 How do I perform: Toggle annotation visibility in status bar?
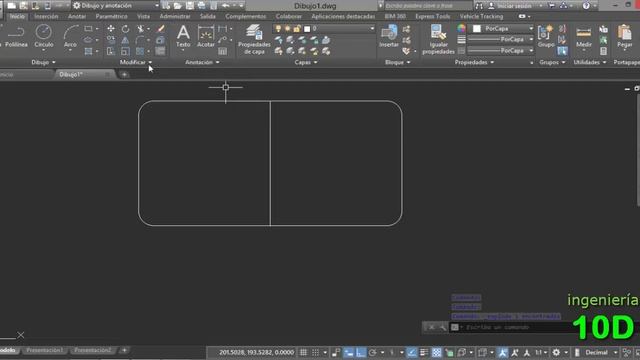502,352
